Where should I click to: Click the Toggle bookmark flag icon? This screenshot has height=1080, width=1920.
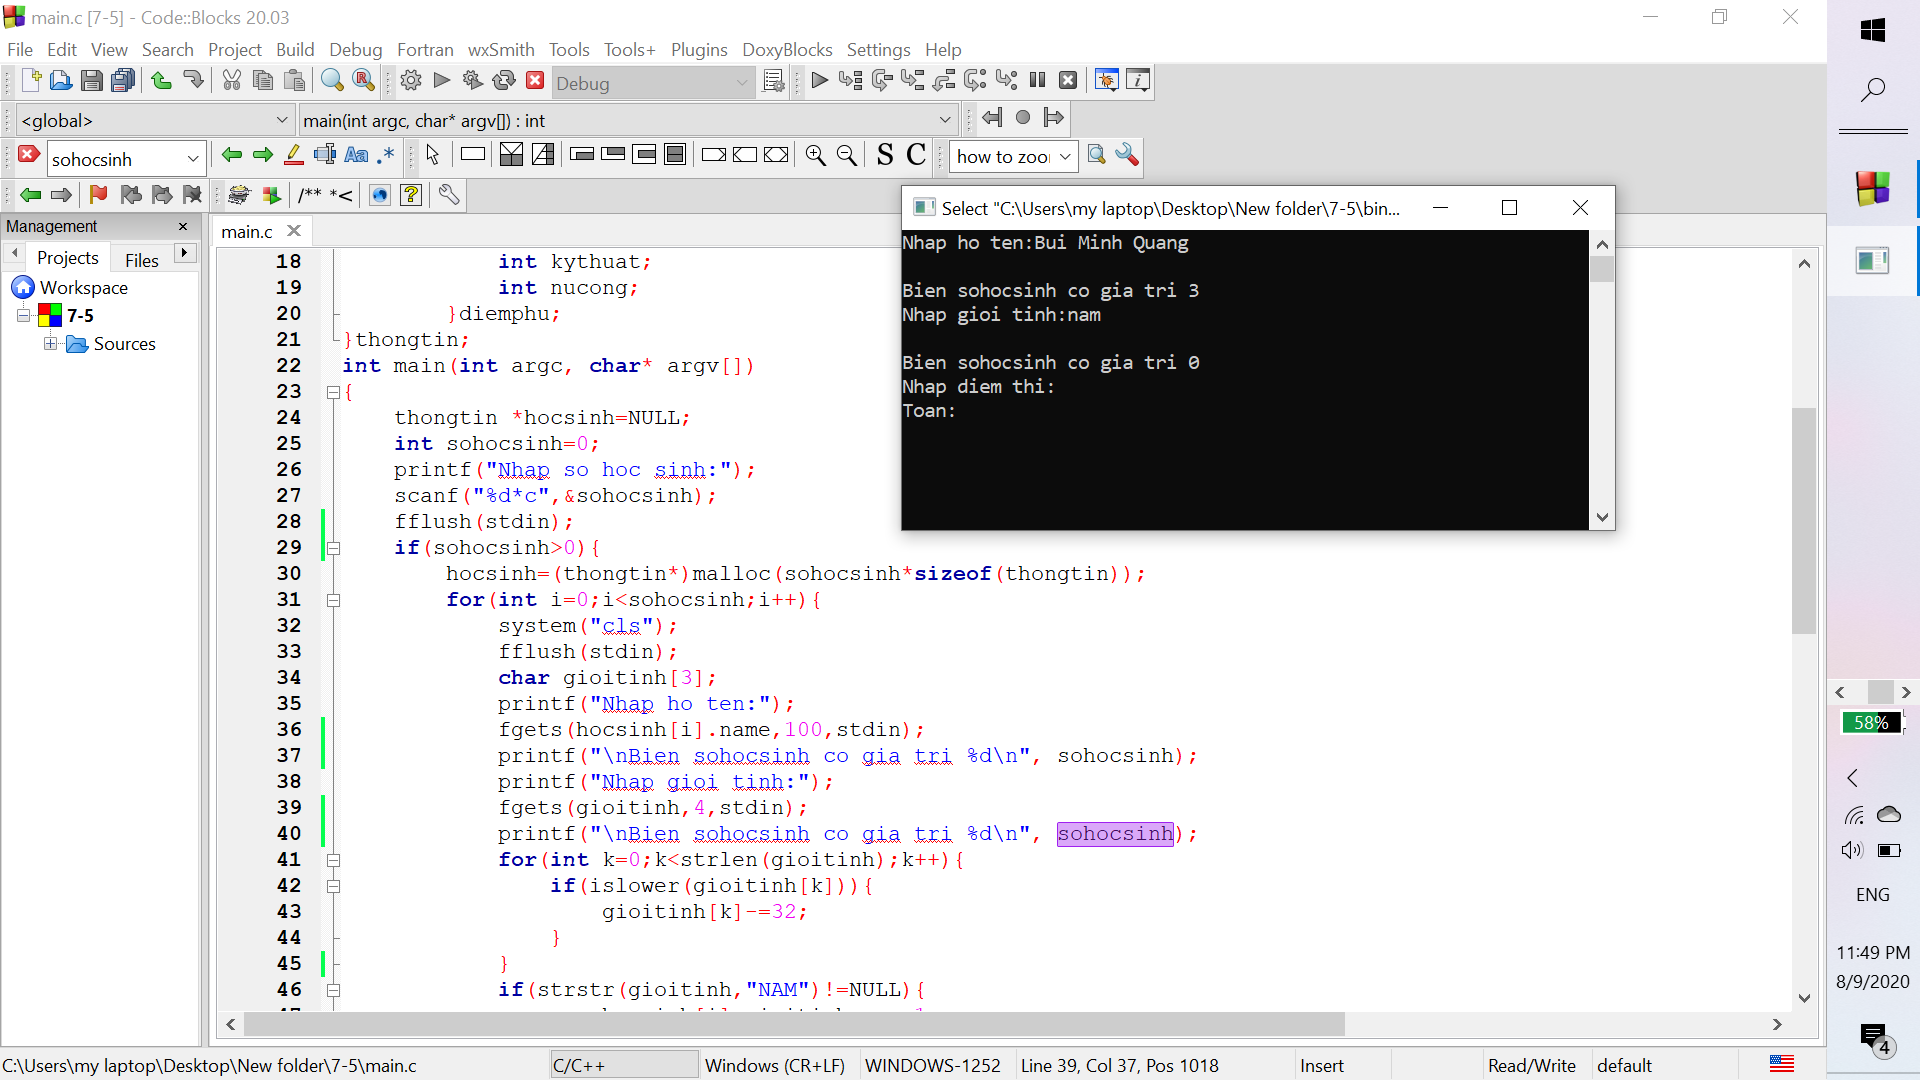click(98, 195)
